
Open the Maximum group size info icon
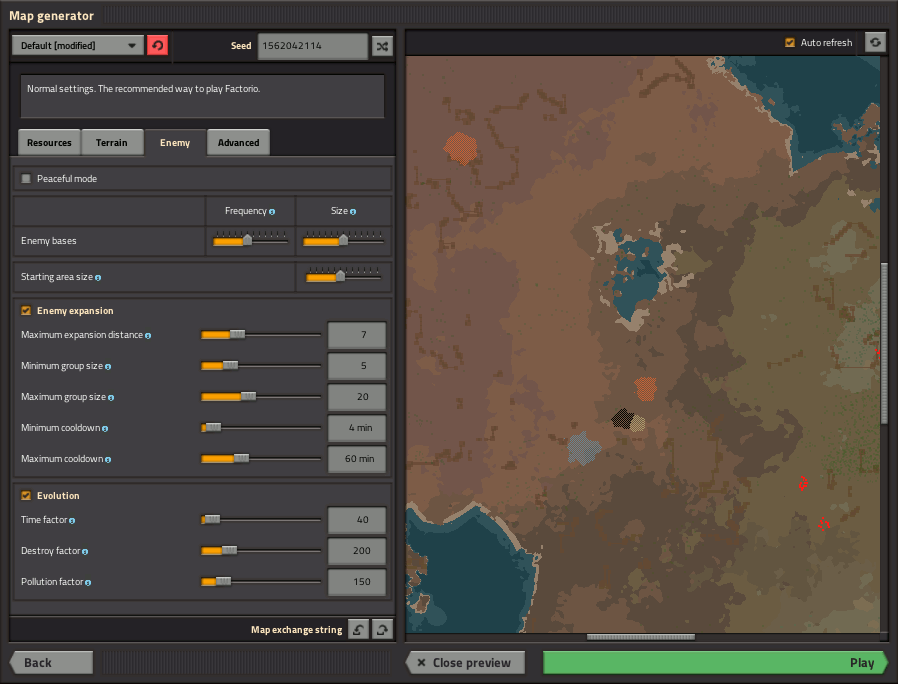click(111, 398)
